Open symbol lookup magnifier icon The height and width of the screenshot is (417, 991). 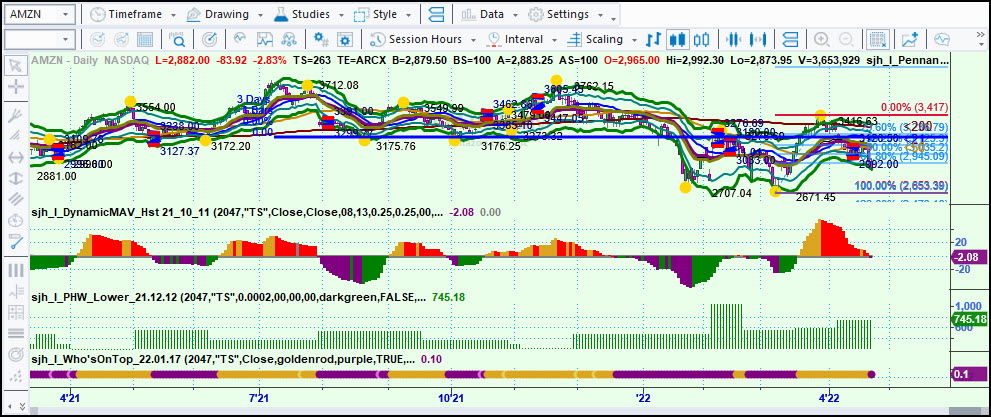[177, 39]
